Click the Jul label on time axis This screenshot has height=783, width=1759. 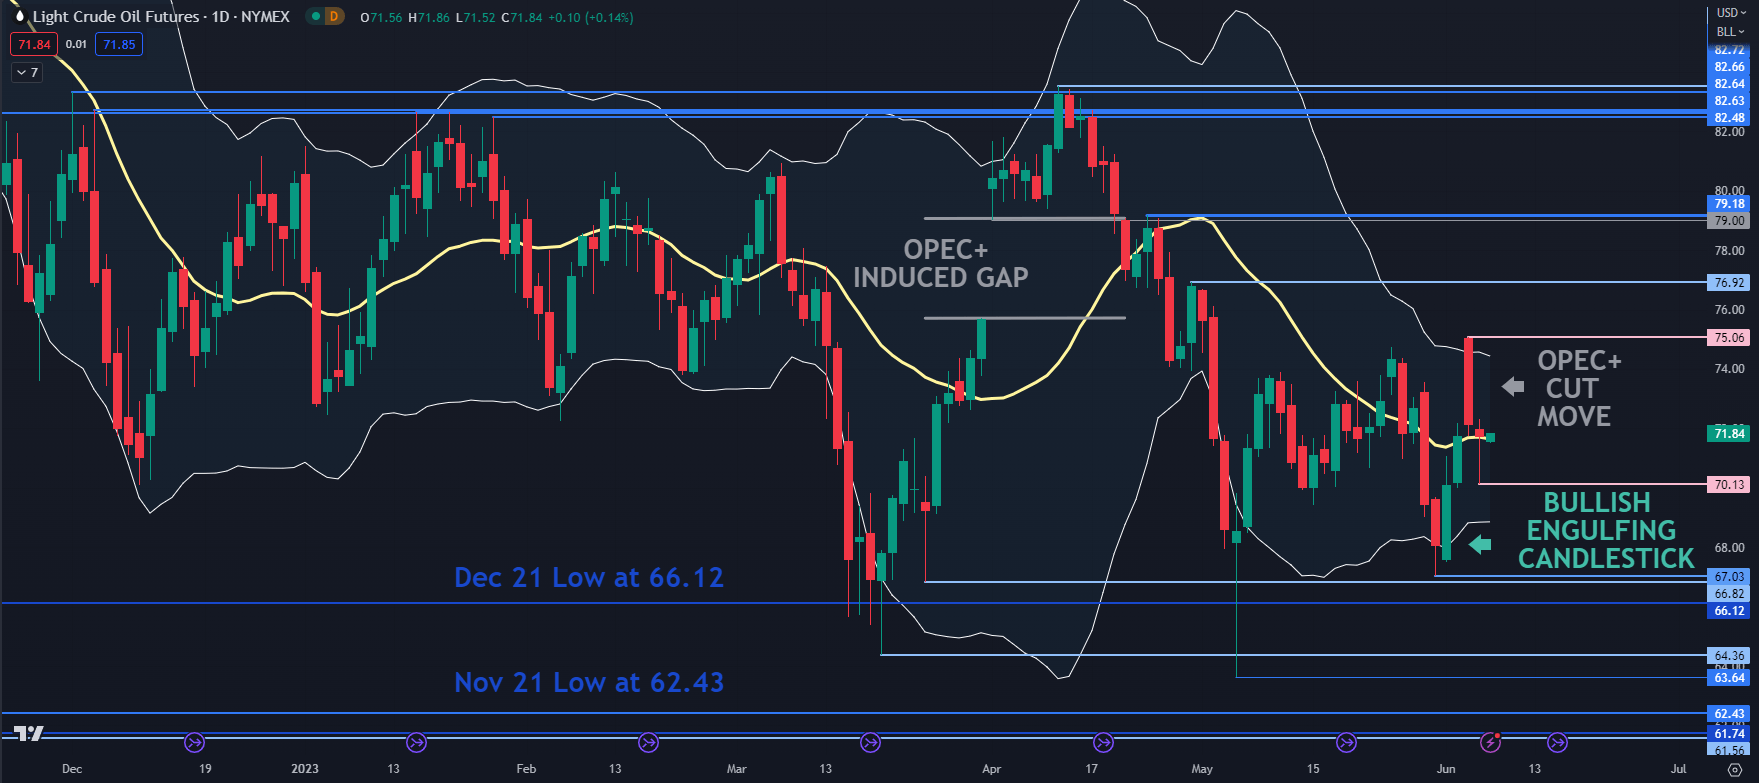(x=1679, y=769)
